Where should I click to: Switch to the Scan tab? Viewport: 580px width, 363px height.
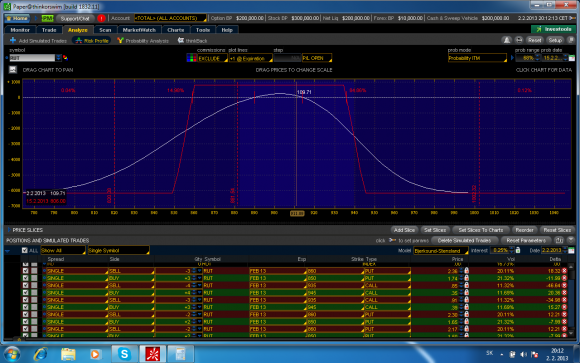(105, 30)
